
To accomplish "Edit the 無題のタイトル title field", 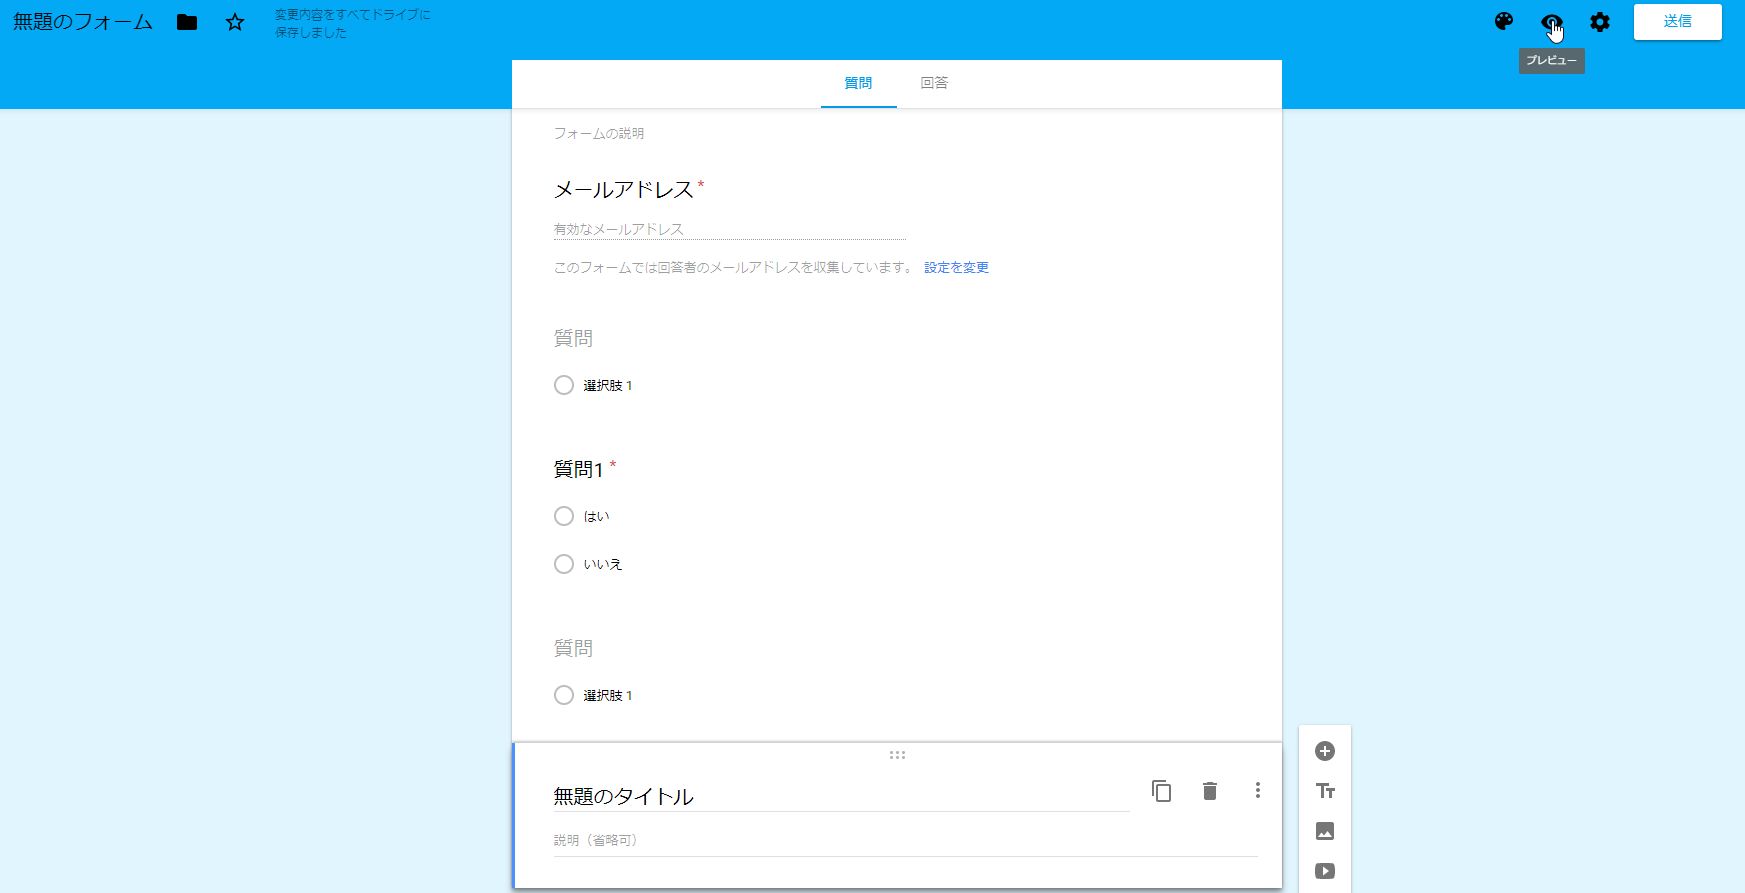I will coord(841,796).
